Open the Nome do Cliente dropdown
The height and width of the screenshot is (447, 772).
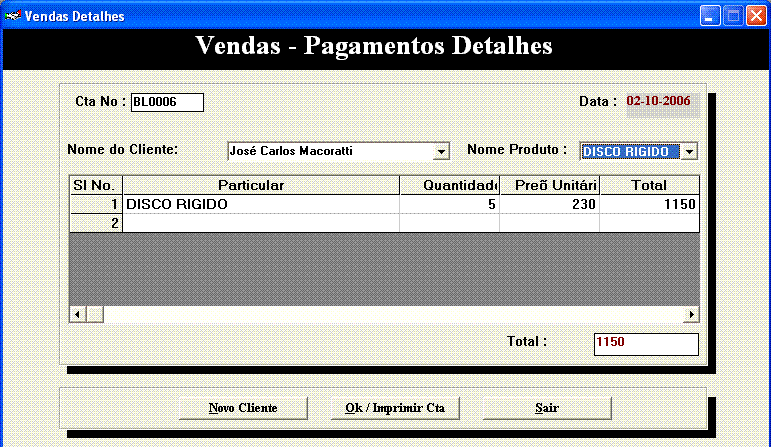click(x=440, y=152)
